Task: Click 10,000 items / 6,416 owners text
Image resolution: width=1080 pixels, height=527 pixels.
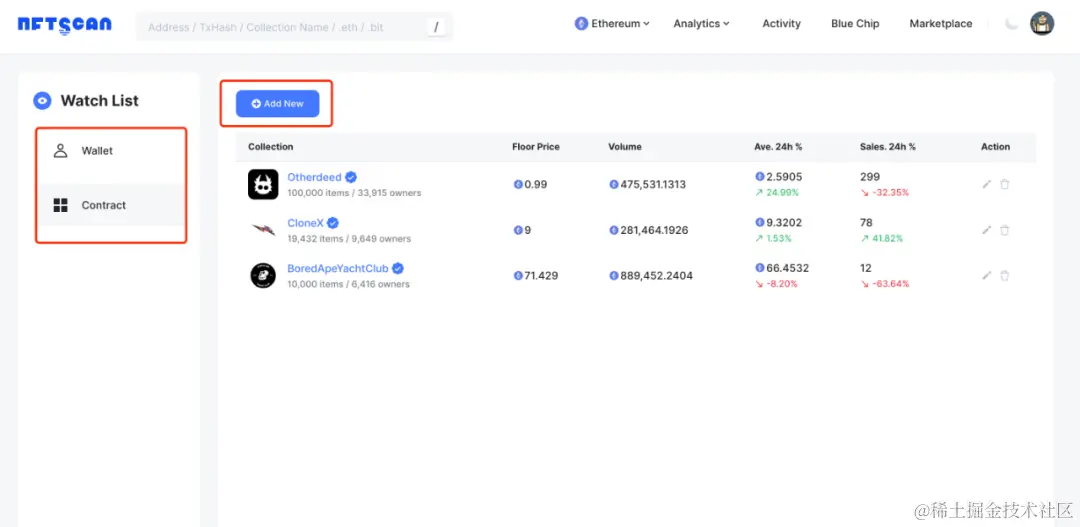Action: [x=348, y=285]
